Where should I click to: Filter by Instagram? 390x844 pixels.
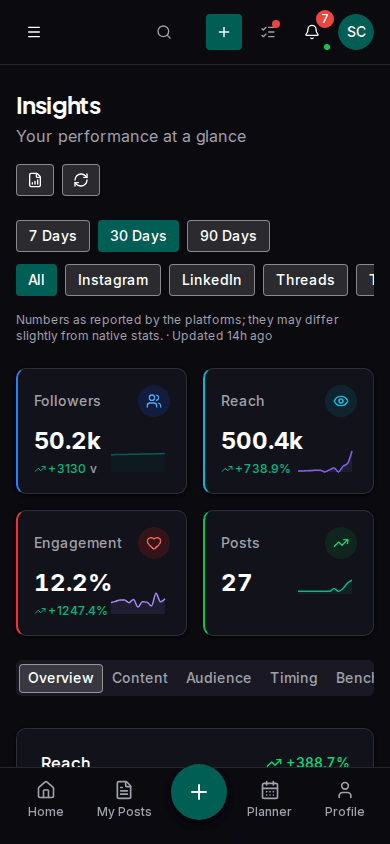coord(113,280)
